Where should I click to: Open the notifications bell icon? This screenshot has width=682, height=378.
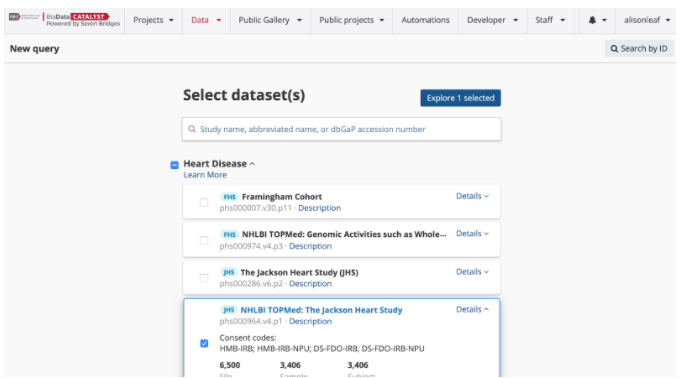pyautogui.click(x=592, y=20)
